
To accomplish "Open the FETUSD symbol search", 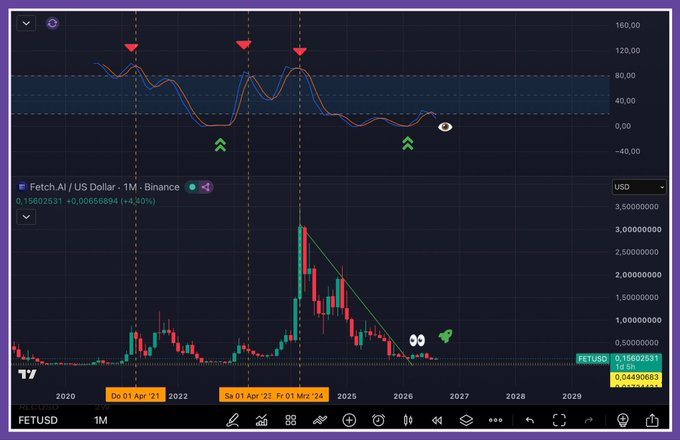I will [x=38, y=420].
